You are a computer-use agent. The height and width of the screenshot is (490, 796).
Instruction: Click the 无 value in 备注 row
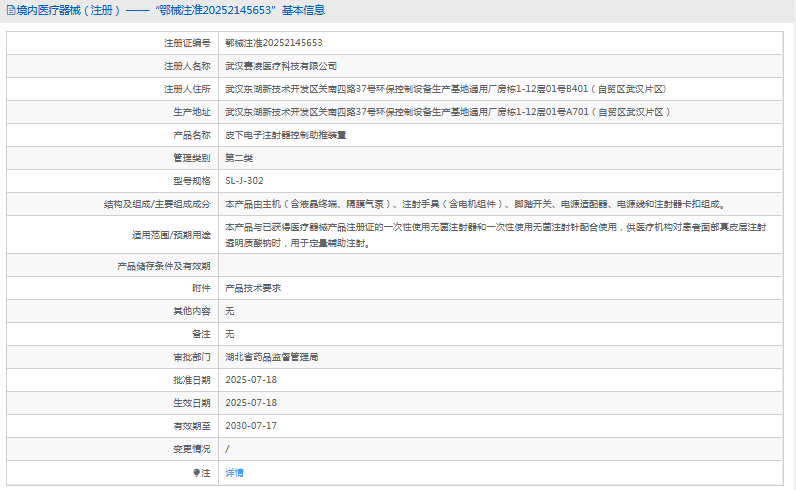coord(230,334)
